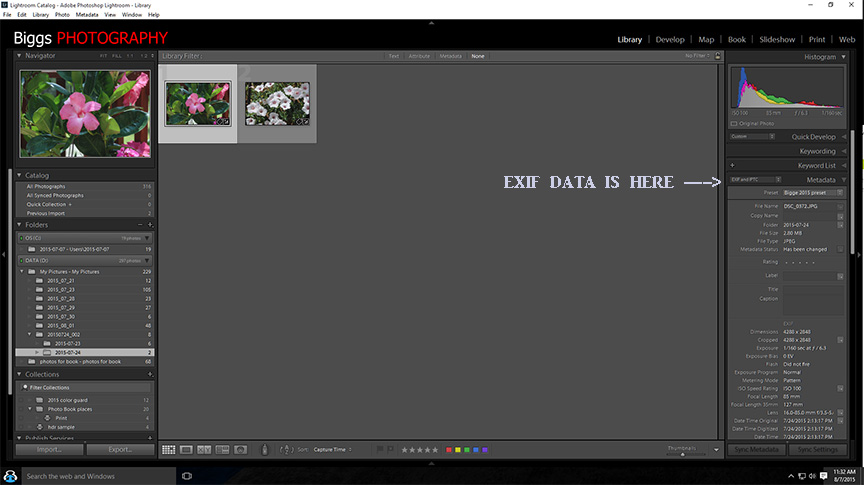Screen dimensions: 864x485
Task: Click the icon beside ISO Speed Rating
Action: coord(840,389)
